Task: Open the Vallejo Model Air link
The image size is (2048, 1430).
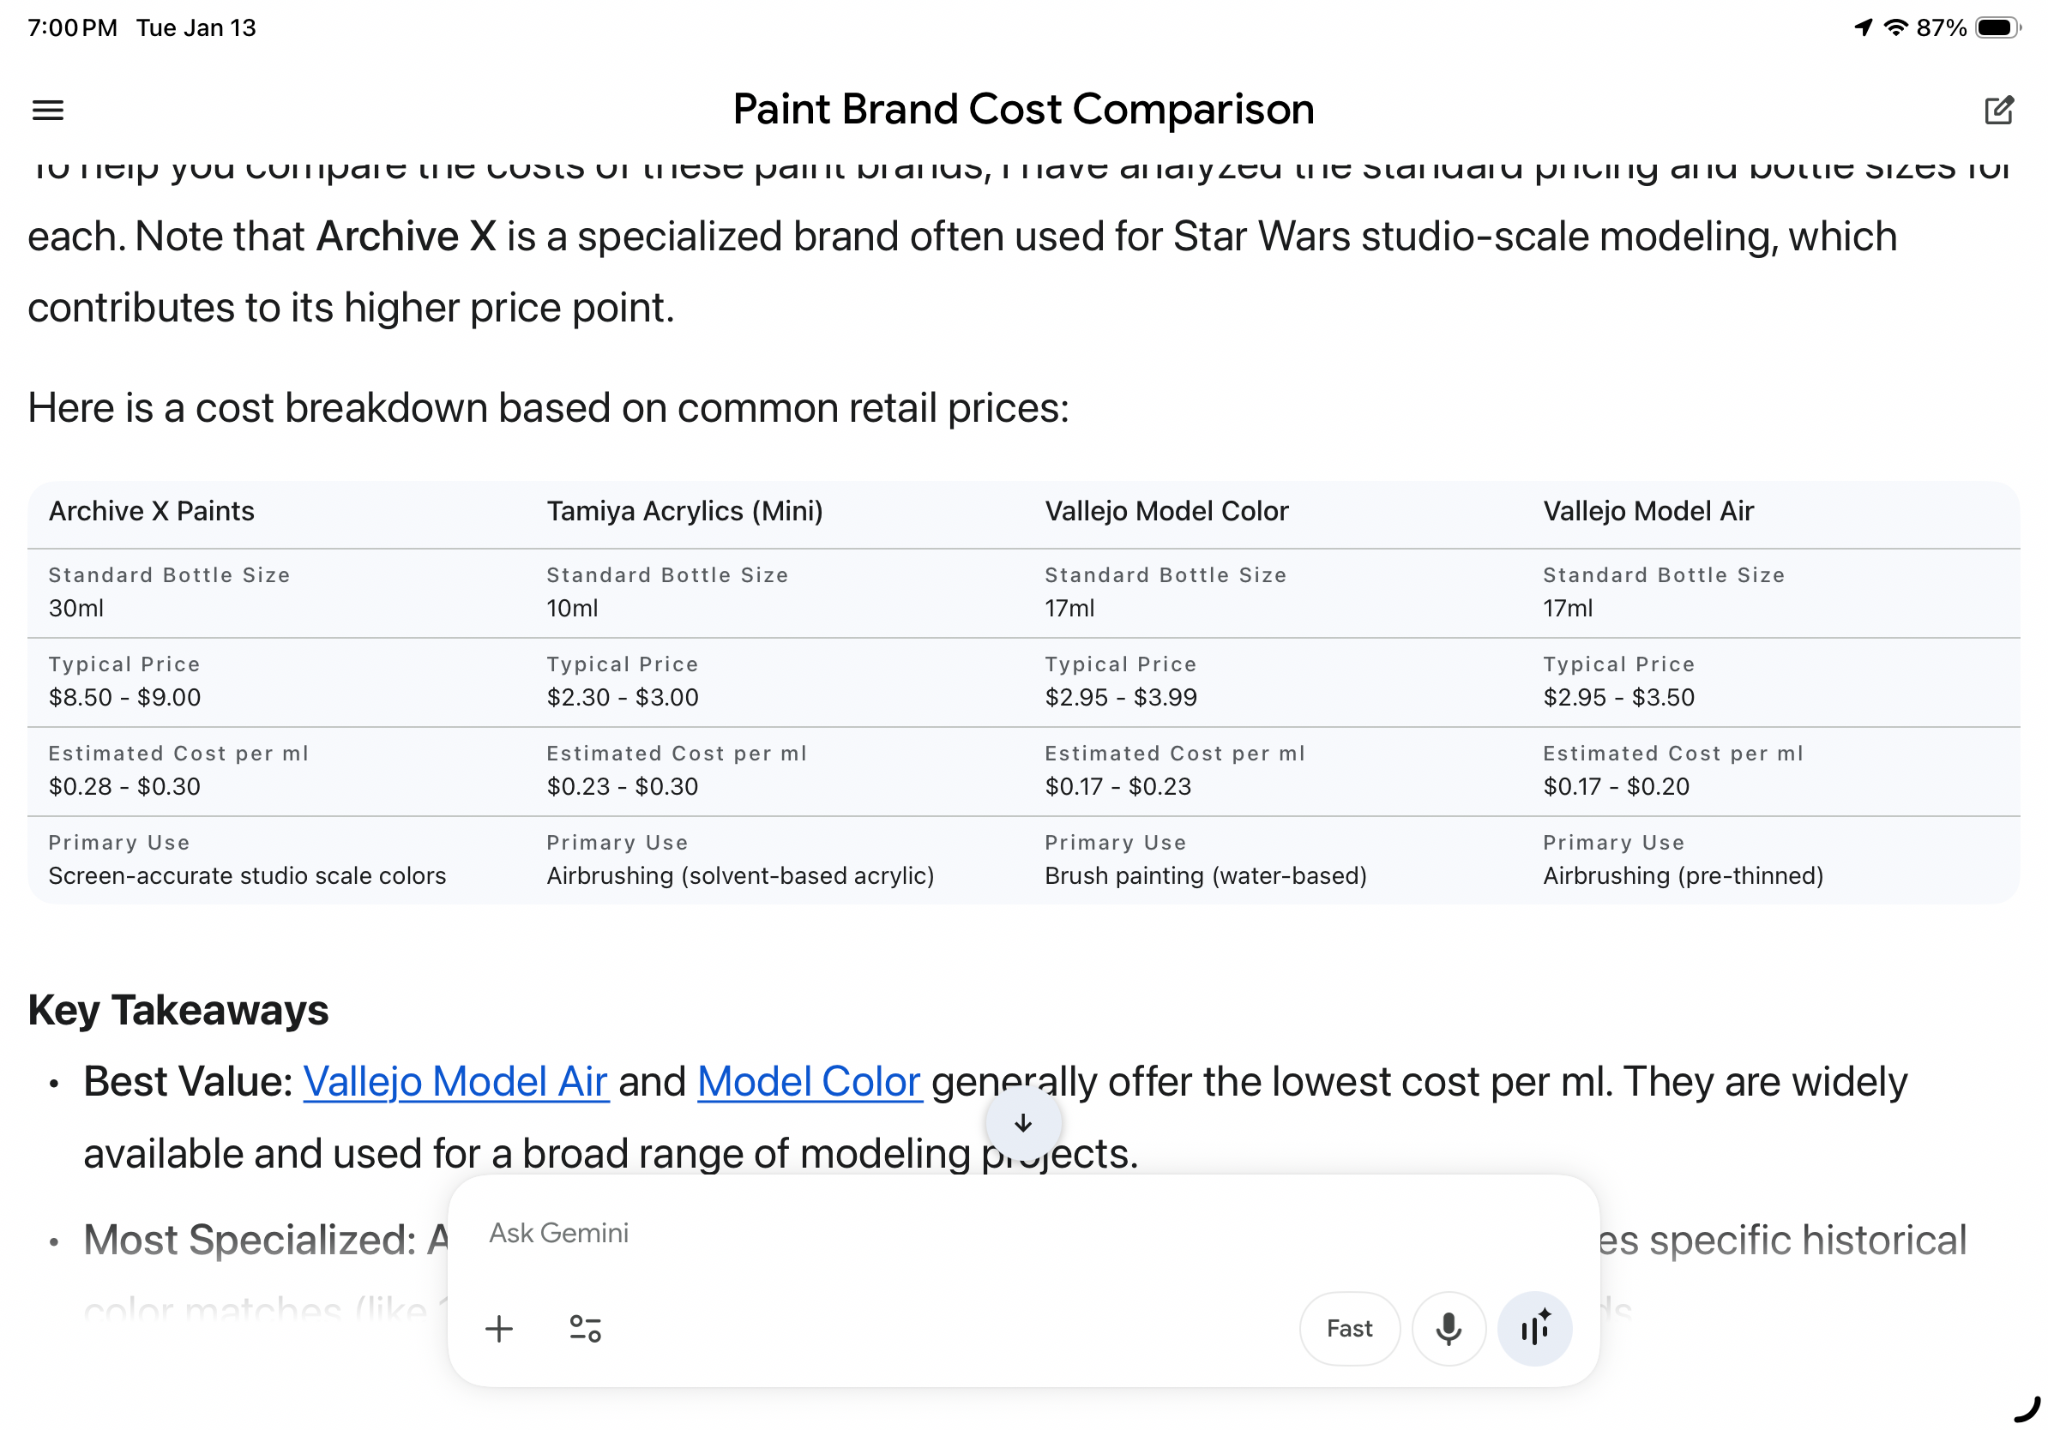Action: click(455, 1081)
